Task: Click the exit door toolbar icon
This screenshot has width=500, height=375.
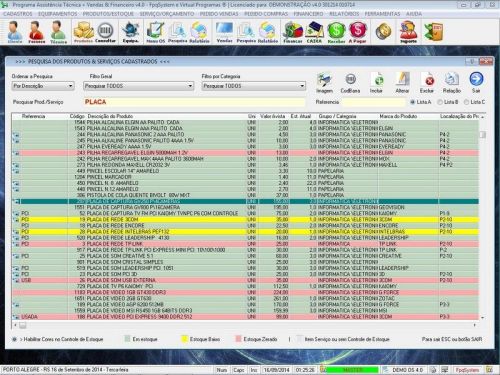Action: pos(433,32)
